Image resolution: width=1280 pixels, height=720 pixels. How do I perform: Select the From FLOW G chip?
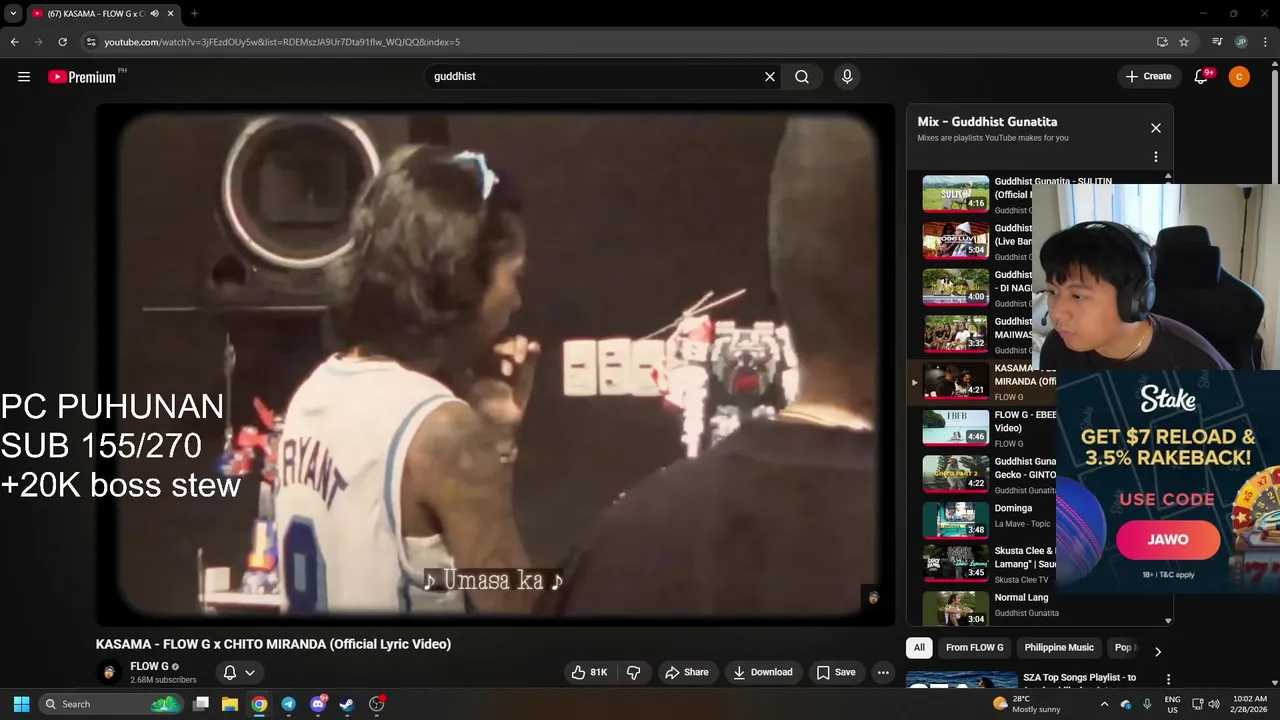point(974,647)
